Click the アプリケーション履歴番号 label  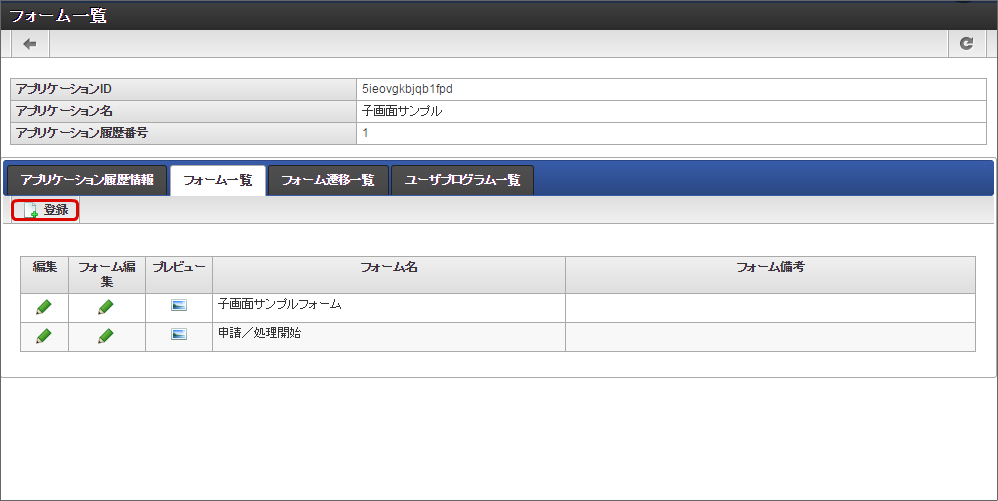81,133
